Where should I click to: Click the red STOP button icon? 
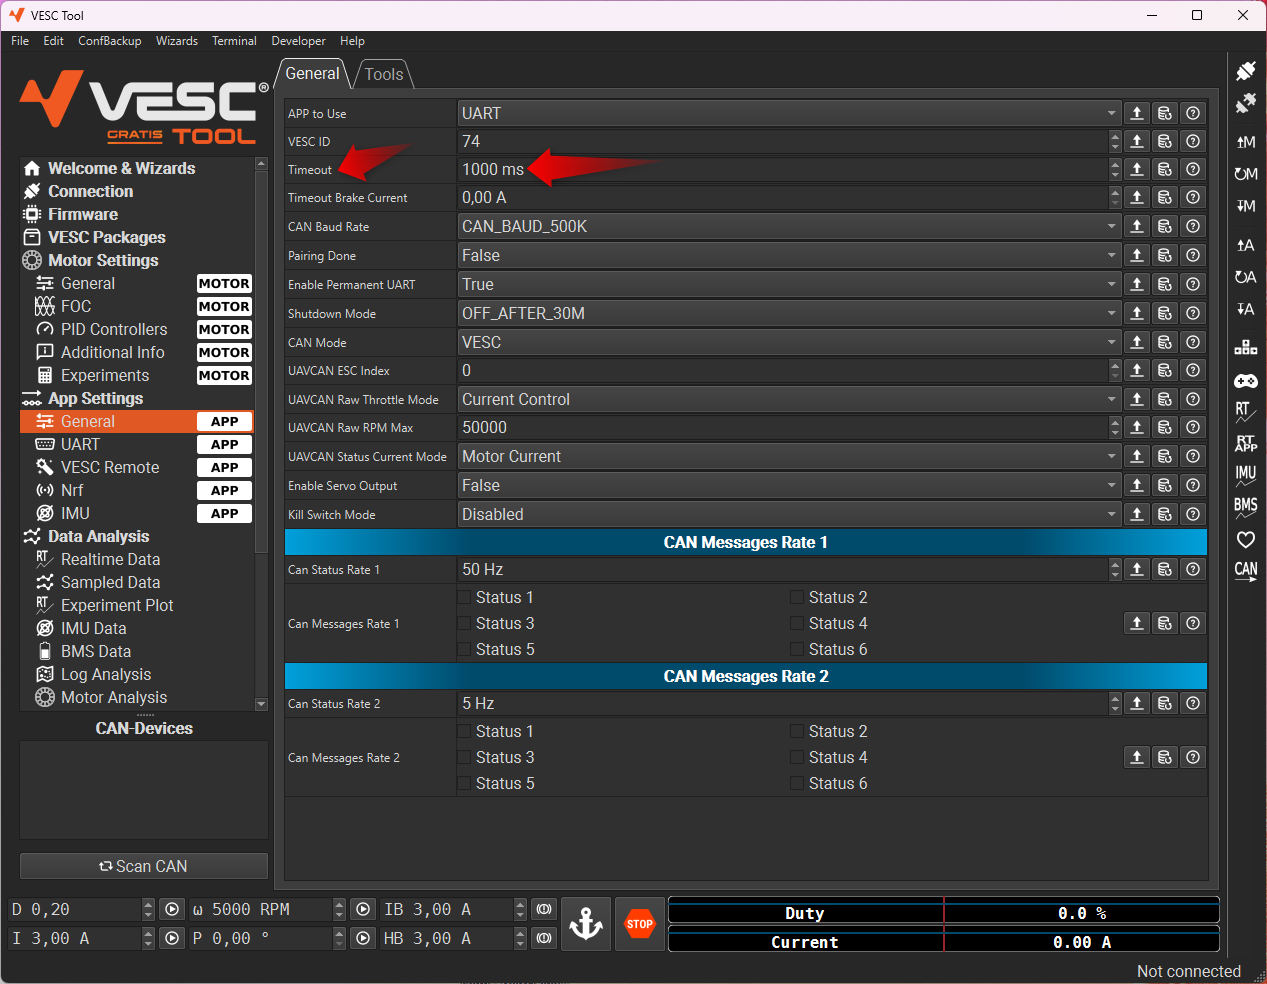coord(640,924)
